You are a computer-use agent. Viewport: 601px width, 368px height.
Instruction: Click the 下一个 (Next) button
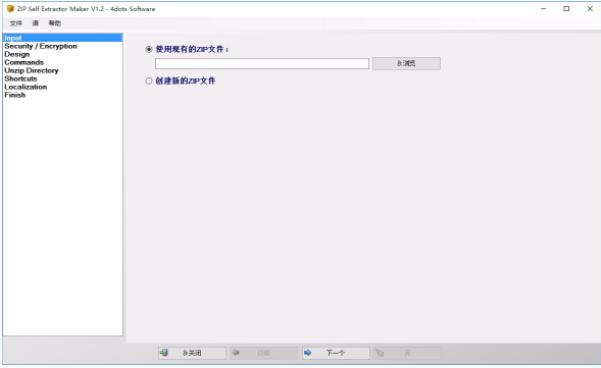coord(336,353)
